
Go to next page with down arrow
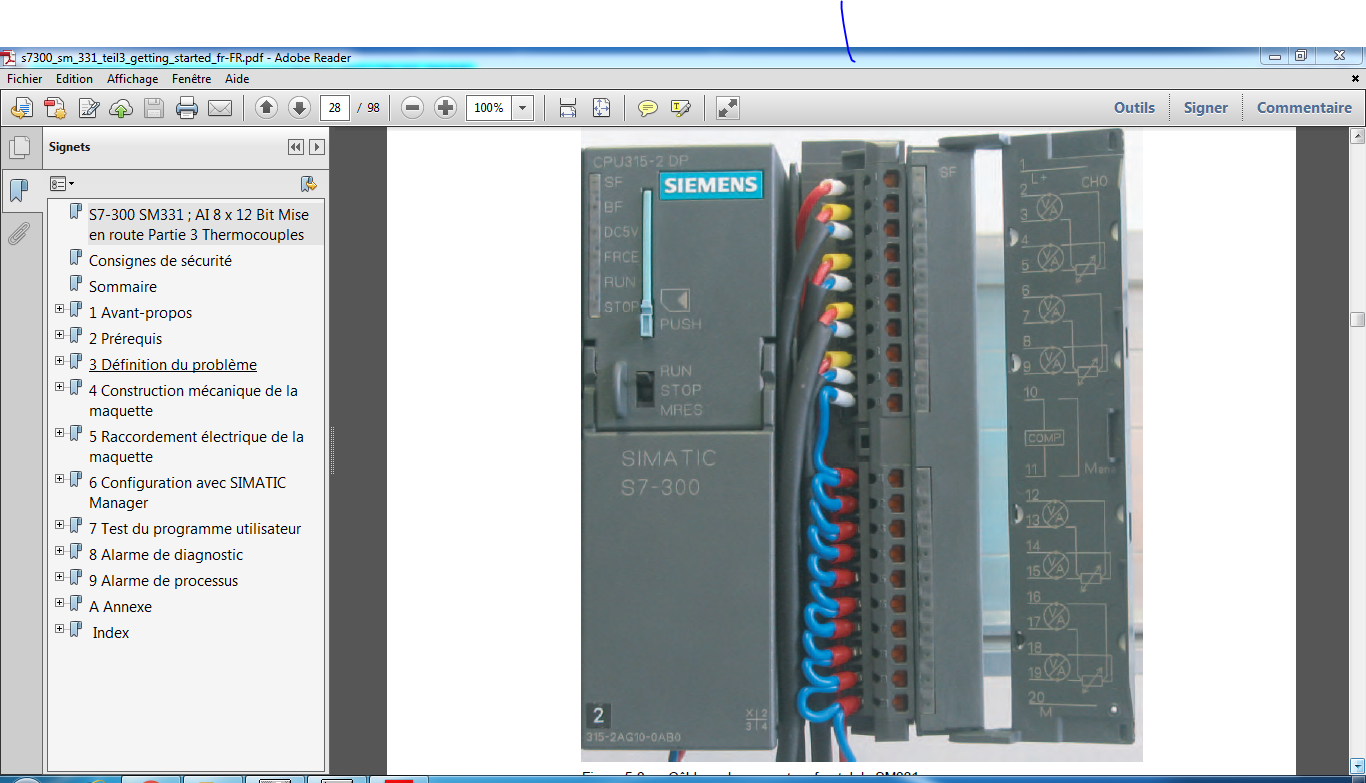pos(299,108)
